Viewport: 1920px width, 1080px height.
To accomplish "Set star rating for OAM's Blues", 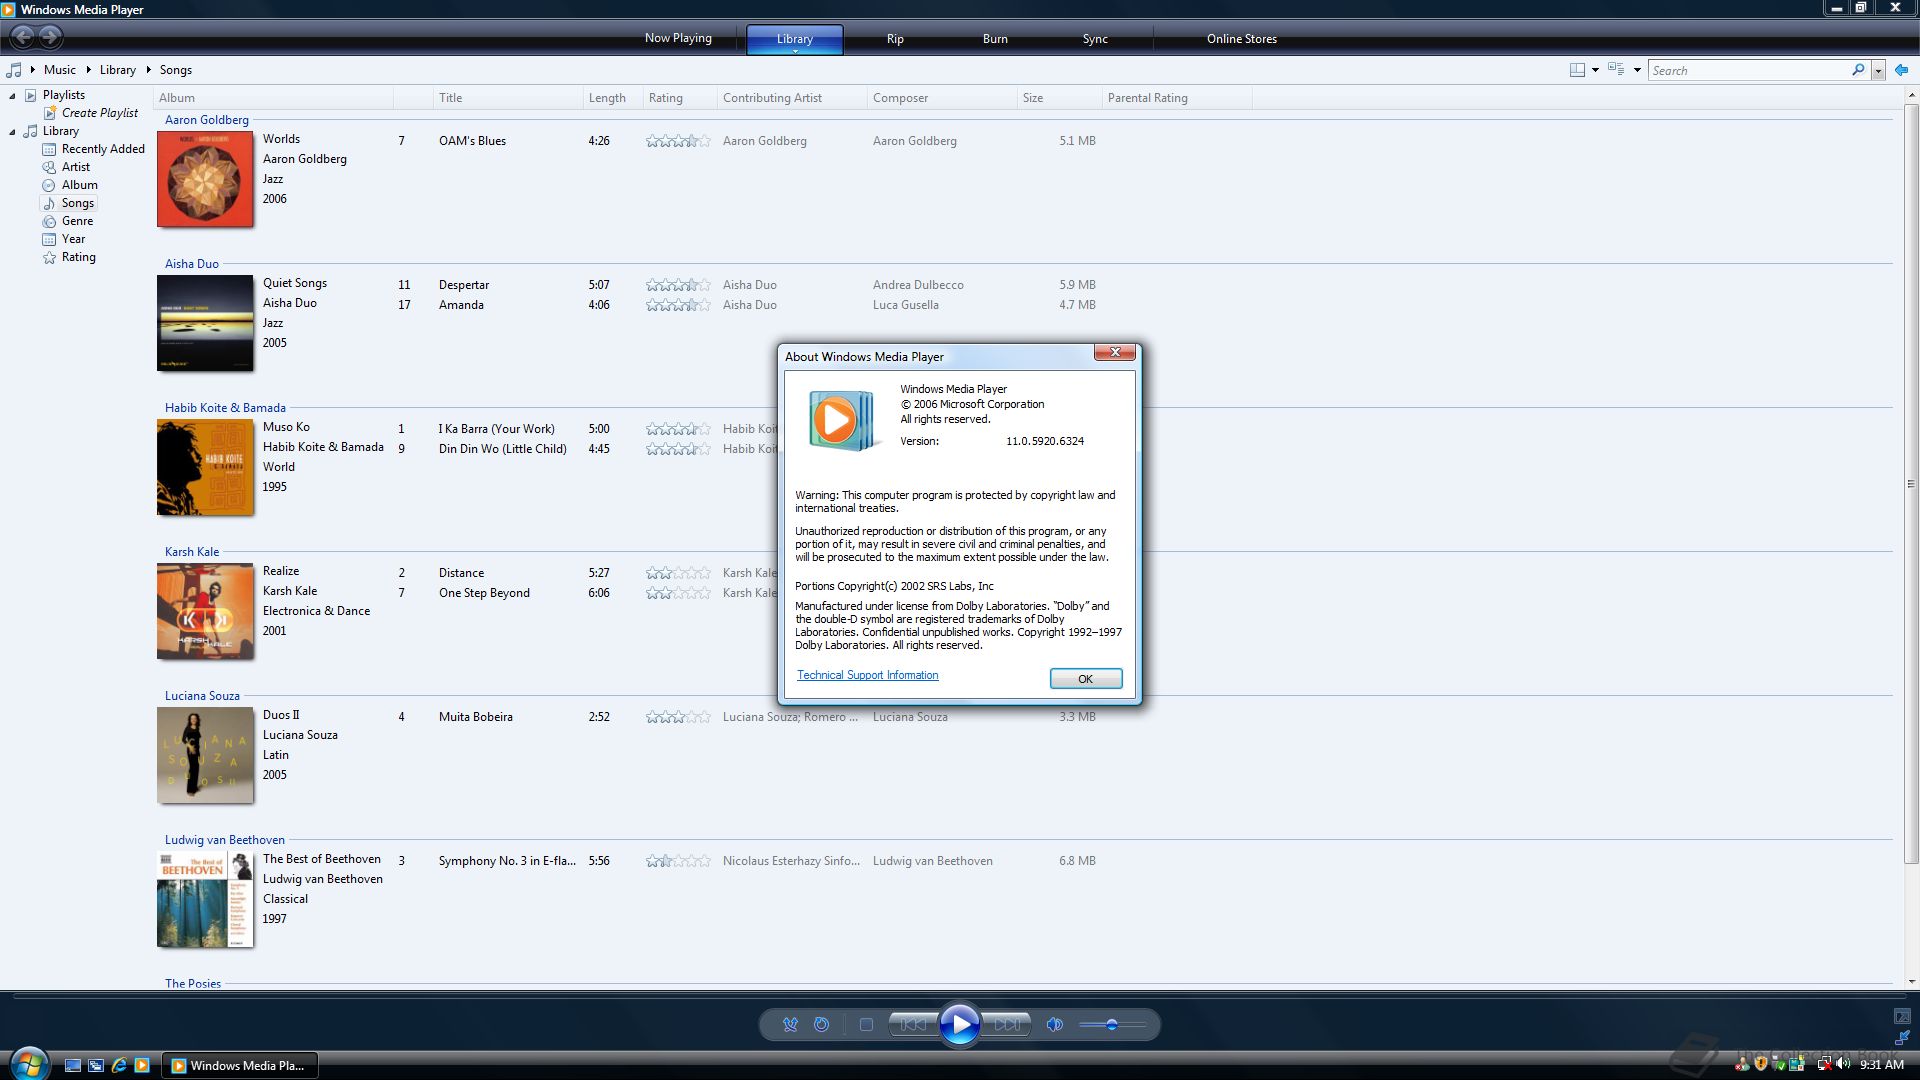I will (678, 141).
